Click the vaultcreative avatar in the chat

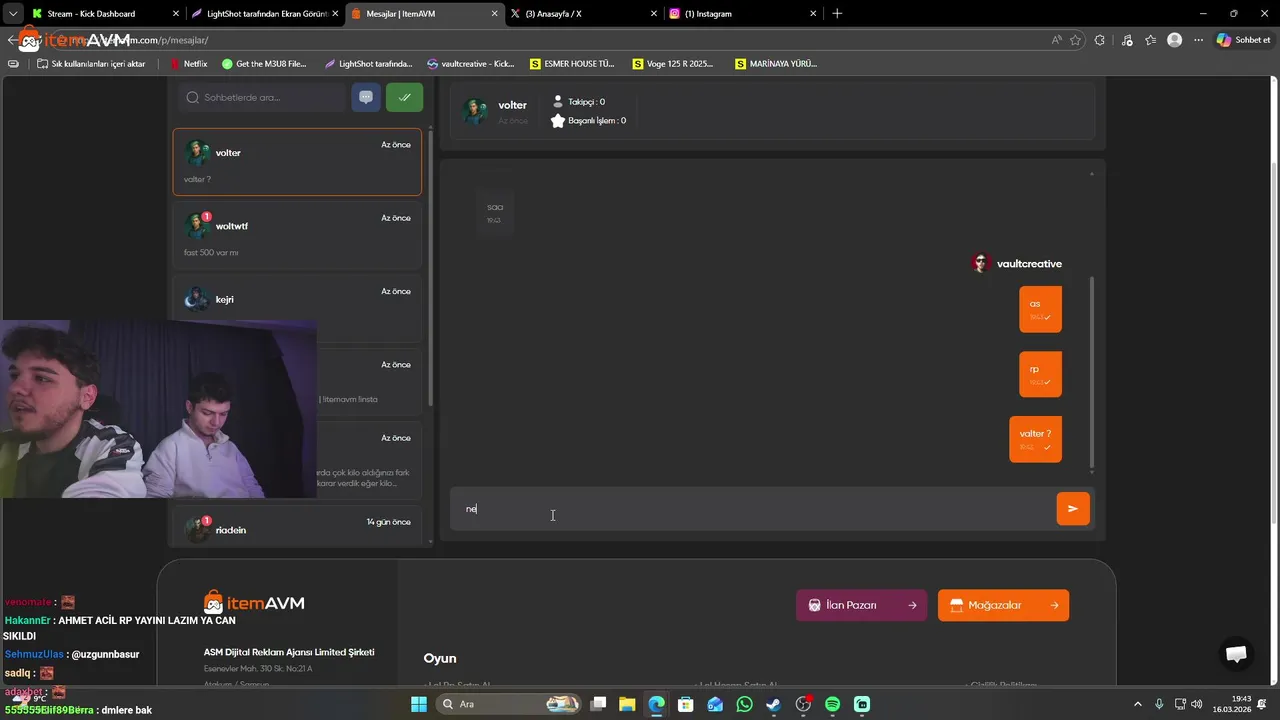981,263
